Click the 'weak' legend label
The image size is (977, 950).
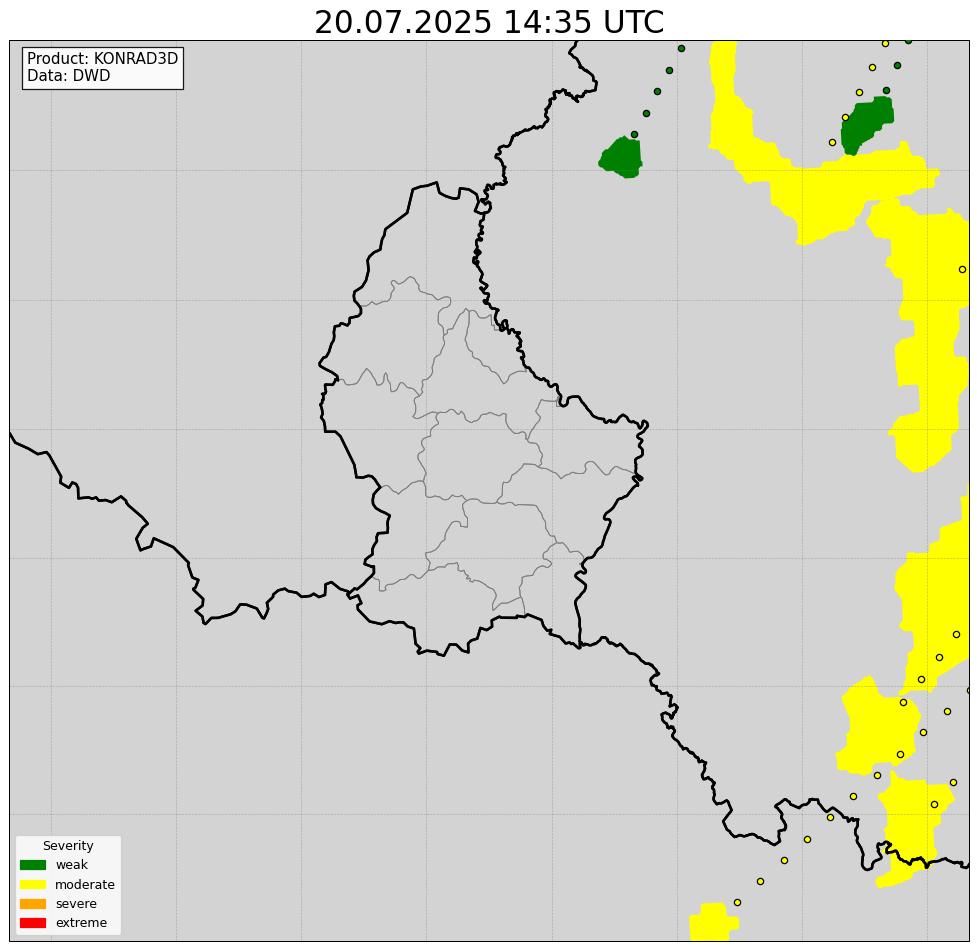pyautogui.click(x=72, y=865)
